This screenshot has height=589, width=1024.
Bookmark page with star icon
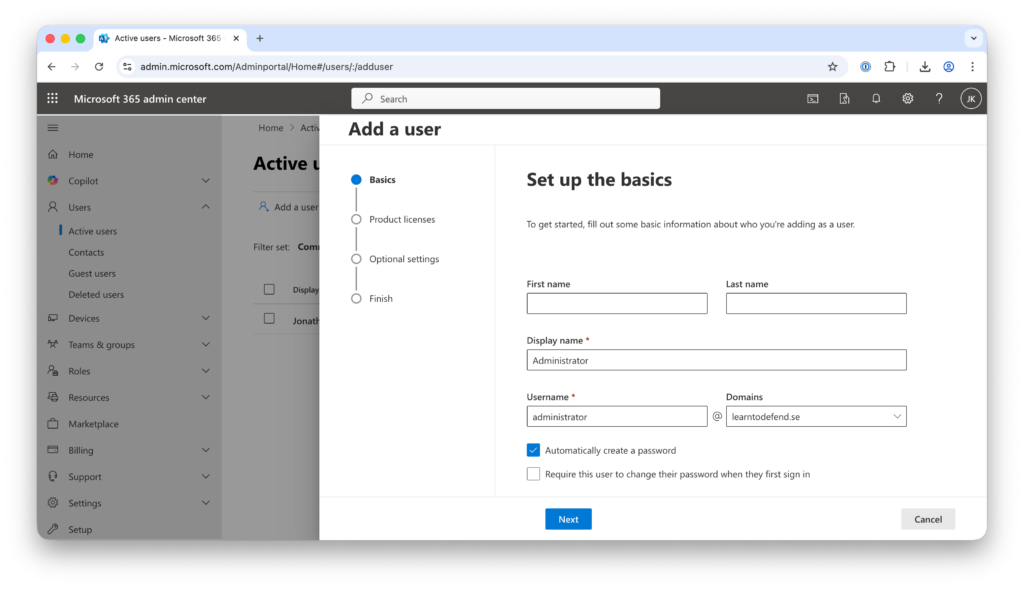pos(832,67)
